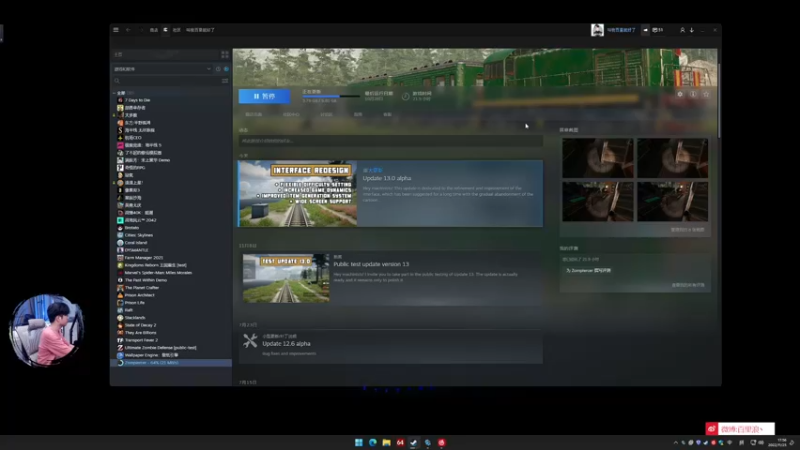Select the downloading Zompiercer entry

pyautogui.click(x=171, y=363)
